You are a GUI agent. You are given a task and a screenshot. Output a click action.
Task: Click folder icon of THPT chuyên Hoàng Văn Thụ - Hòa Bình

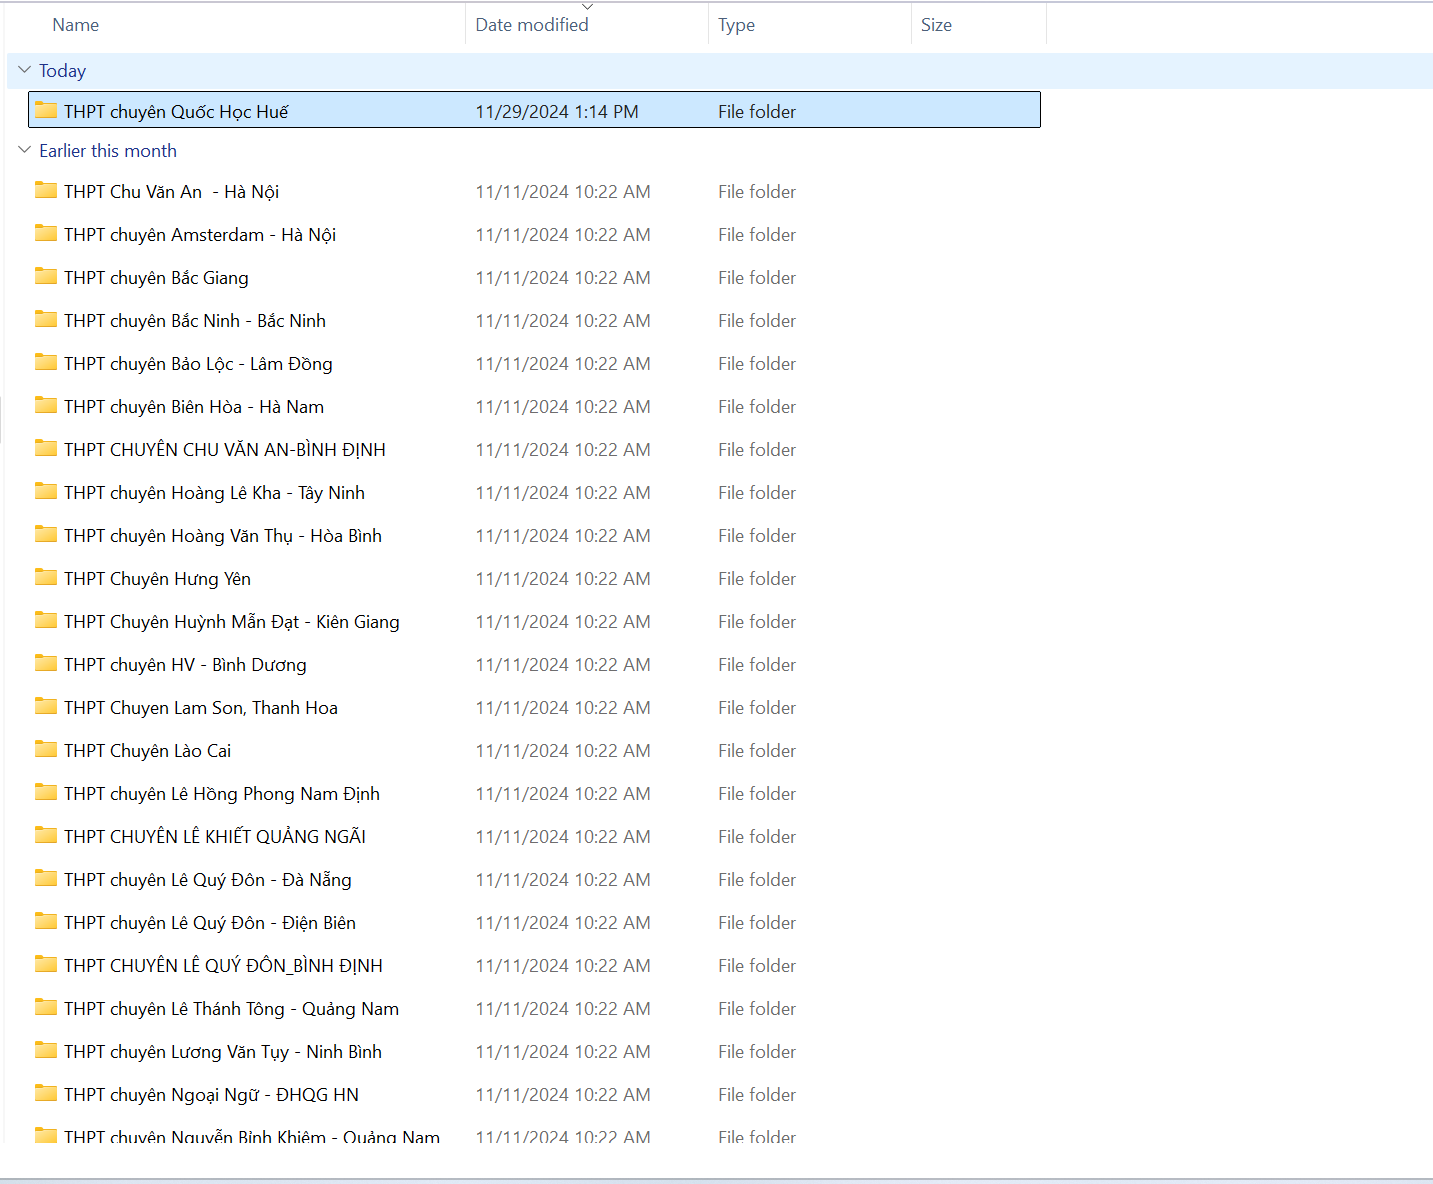(46, 534)
